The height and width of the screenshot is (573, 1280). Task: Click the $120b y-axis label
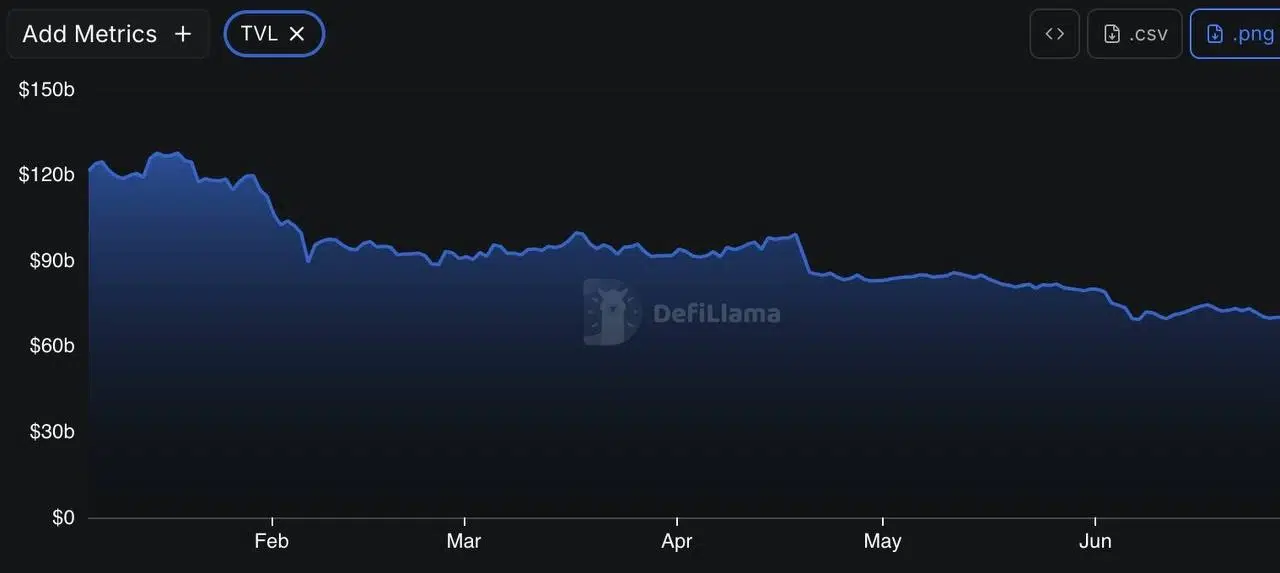coord(47,175)
